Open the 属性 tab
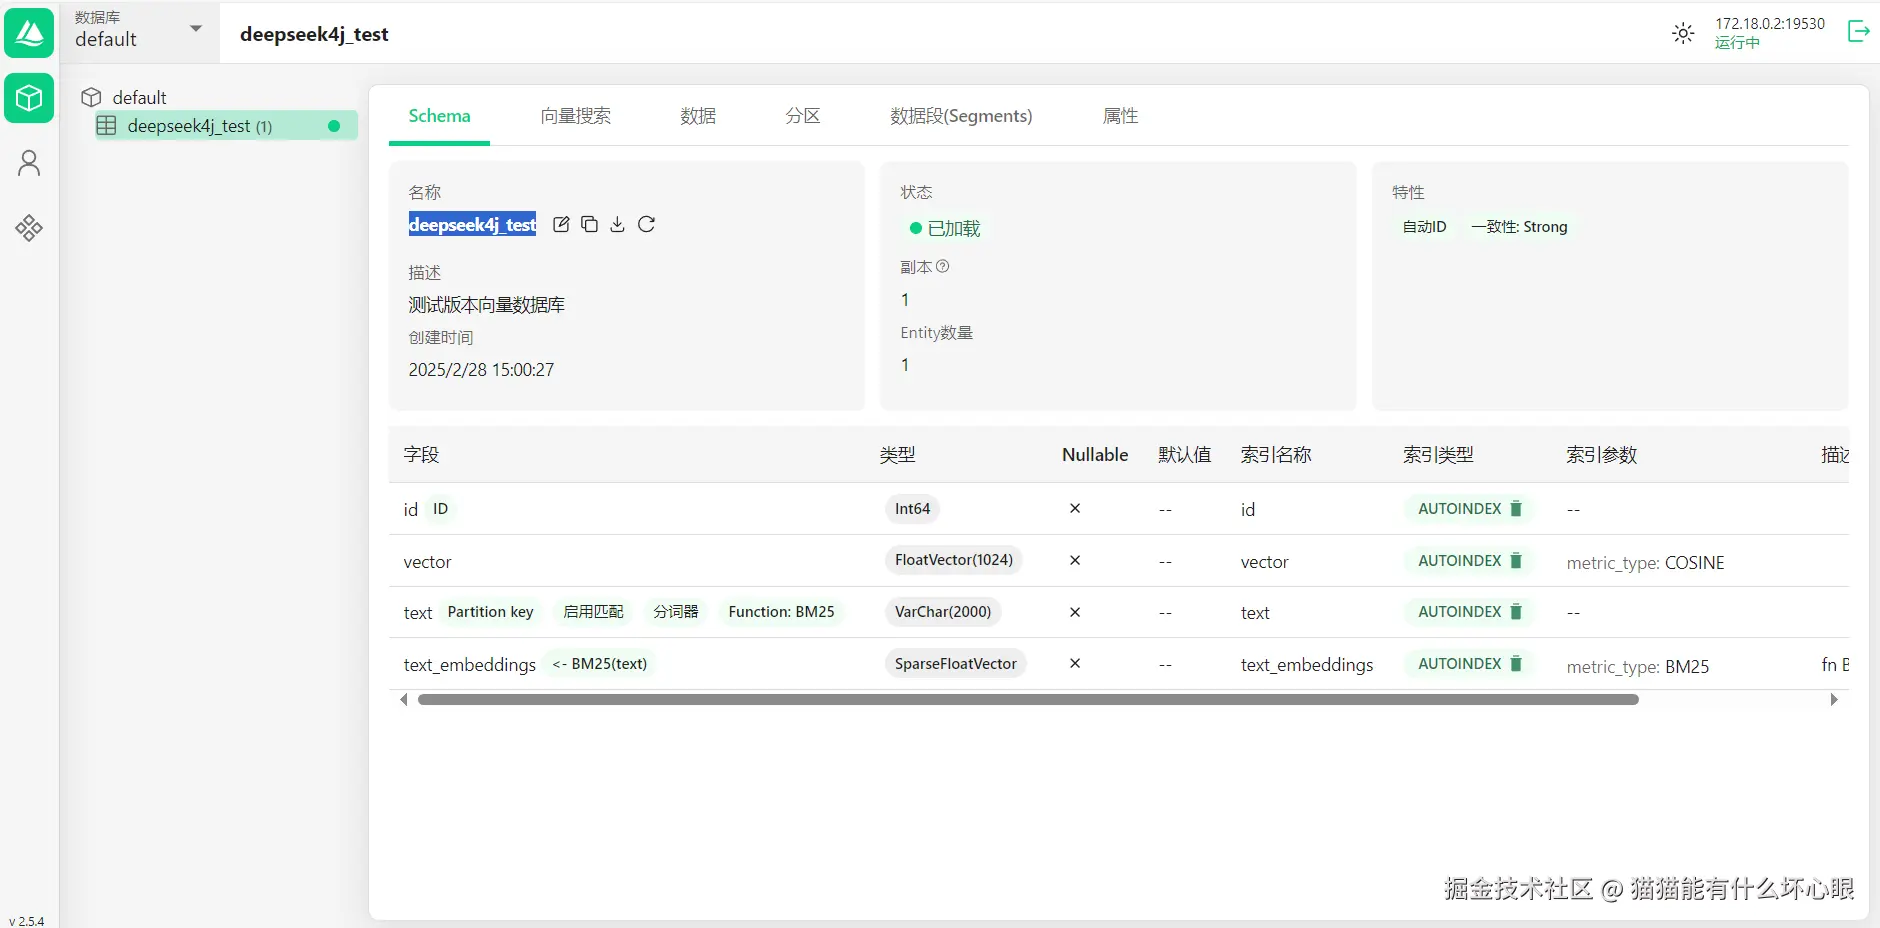This screenshot has height=928, width=1880. [x=1120, y=116]
